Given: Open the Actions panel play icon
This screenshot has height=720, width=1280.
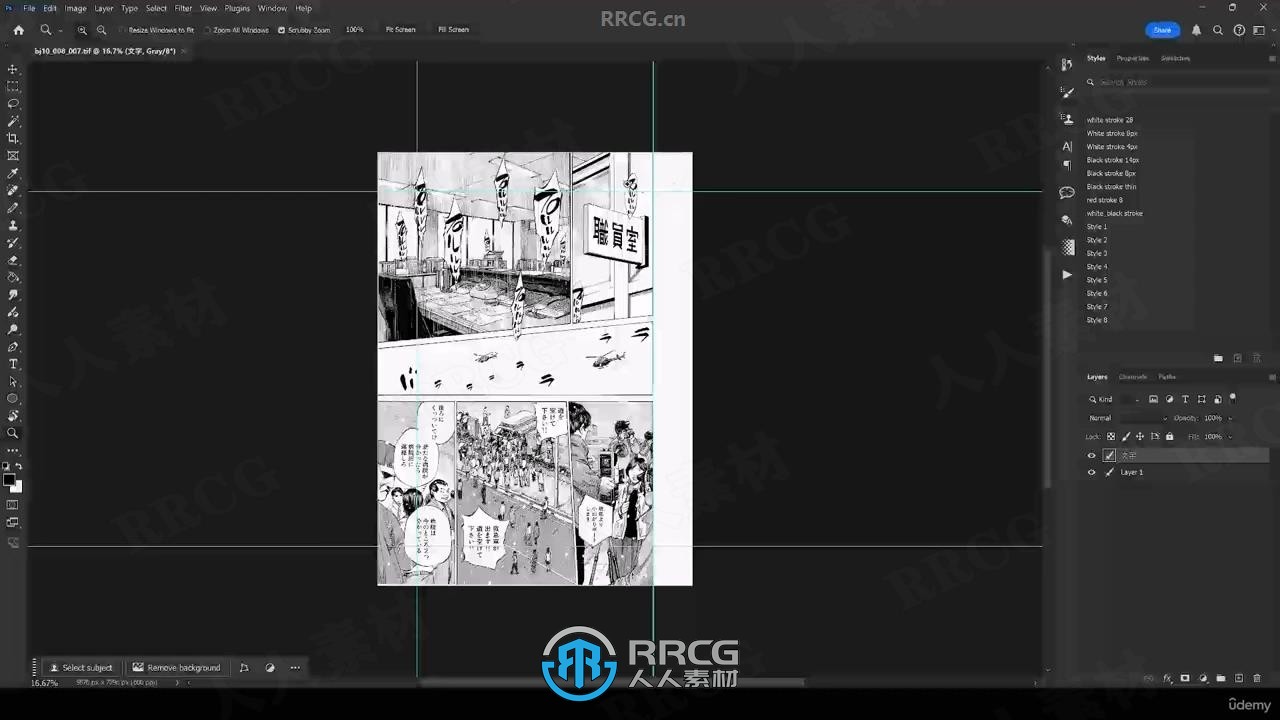Looking at the screenshot, I should [1067, 274].
